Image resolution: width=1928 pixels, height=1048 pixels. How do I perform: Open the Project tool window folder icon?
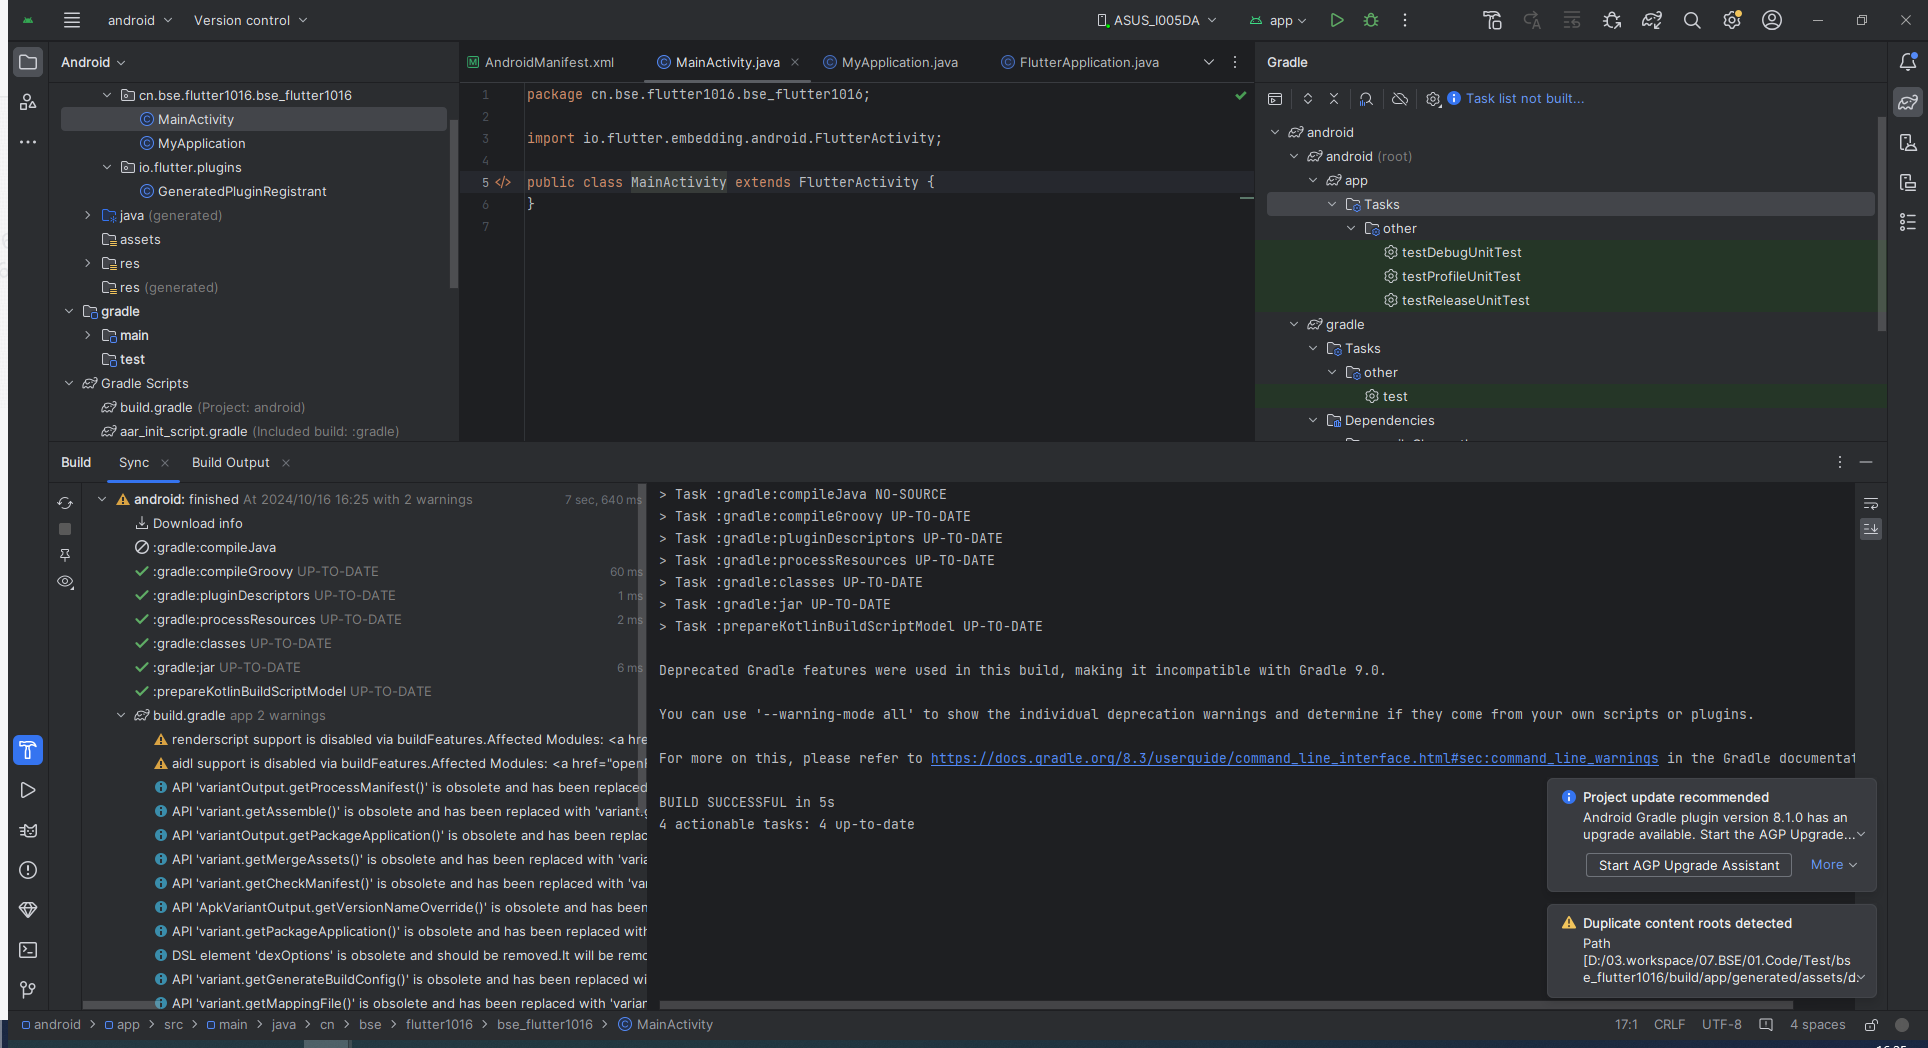tap(28, 62)
